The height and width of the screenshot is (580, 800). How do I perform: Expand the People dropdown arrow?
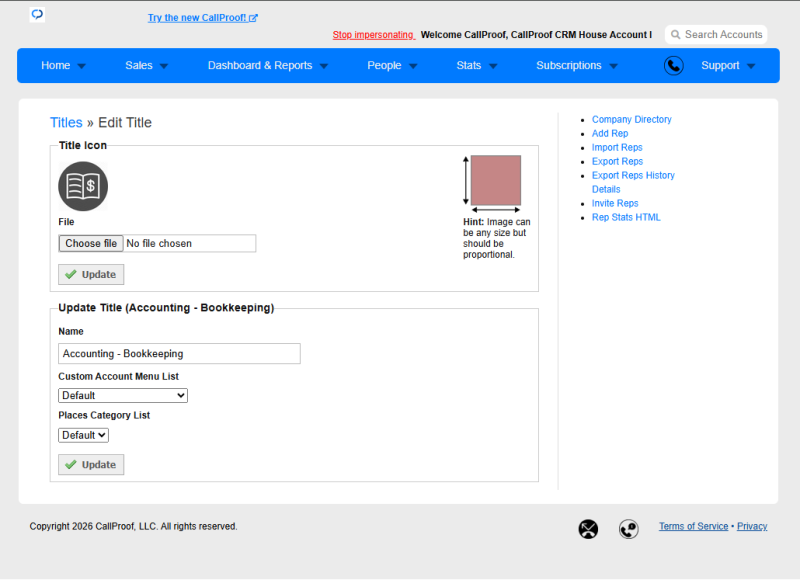pos(413,66)
